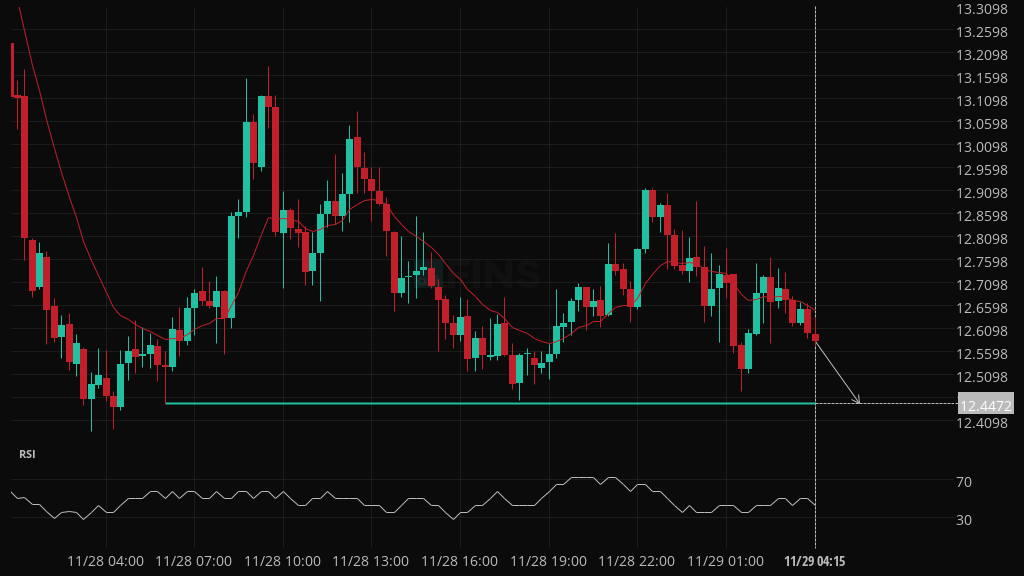Click the 11/28 10:00 time axis label

tap(282, 561)
